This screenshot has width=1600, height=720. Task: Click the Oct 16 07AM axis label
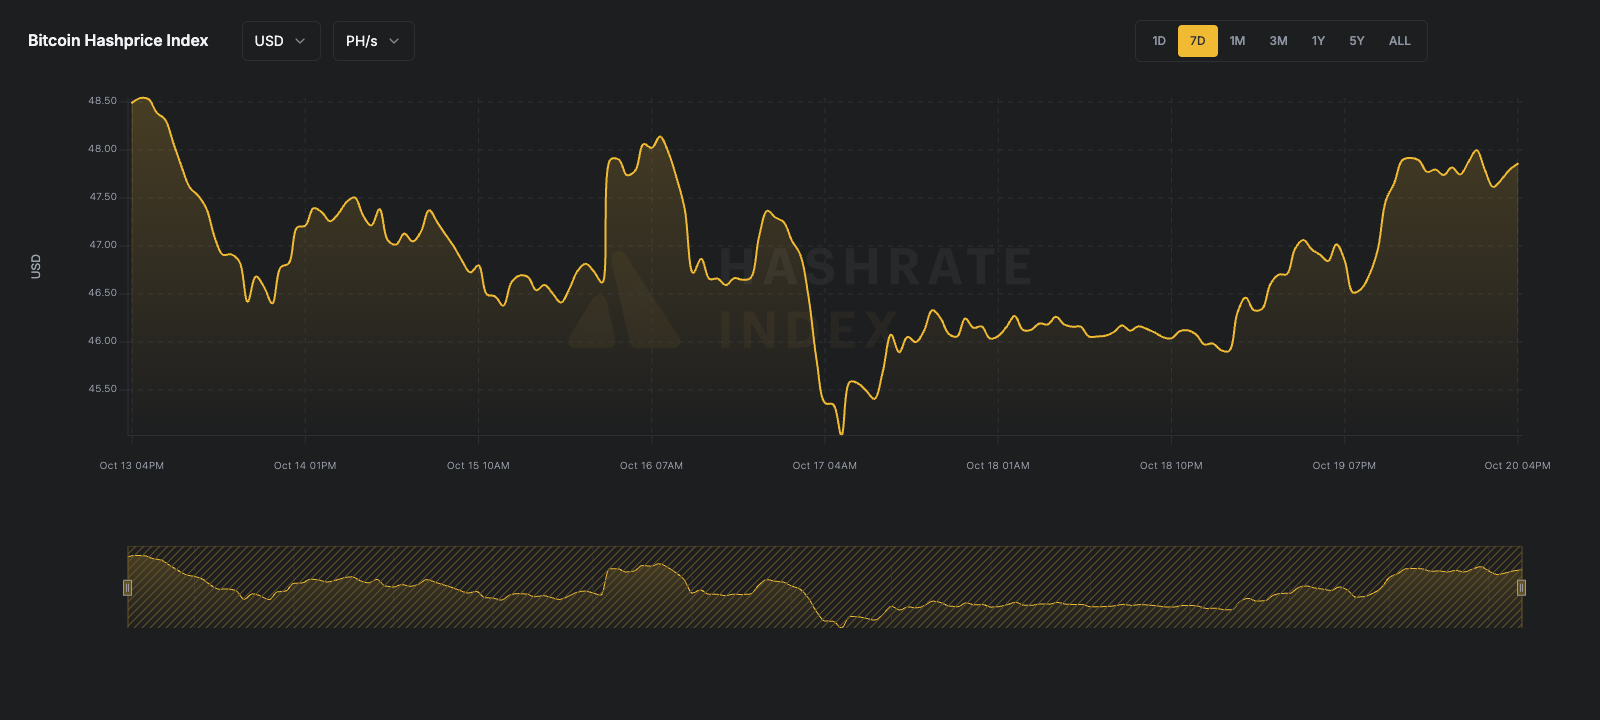[x=651, y=466]
